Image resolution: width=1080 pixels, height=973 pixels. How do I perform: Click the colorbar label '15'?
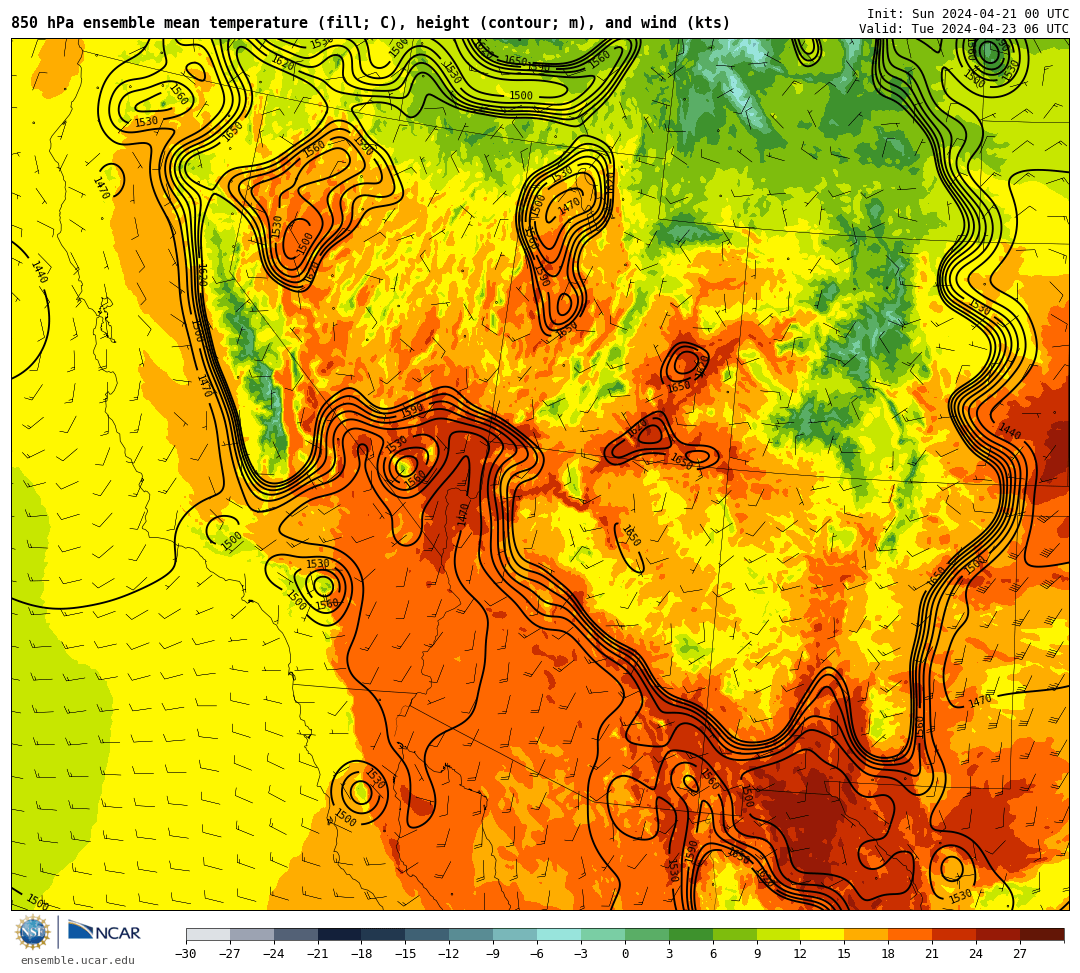tap(844, 954)
